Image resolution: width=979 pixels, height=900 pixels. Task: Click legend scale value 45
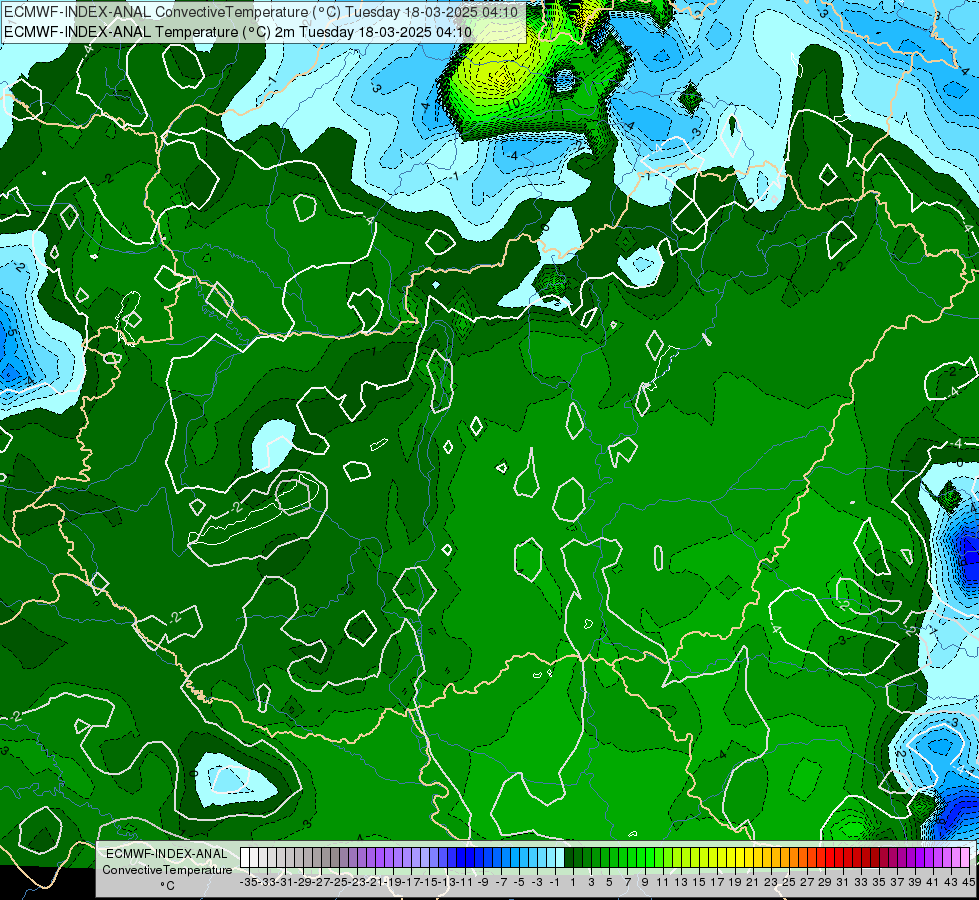968,882
